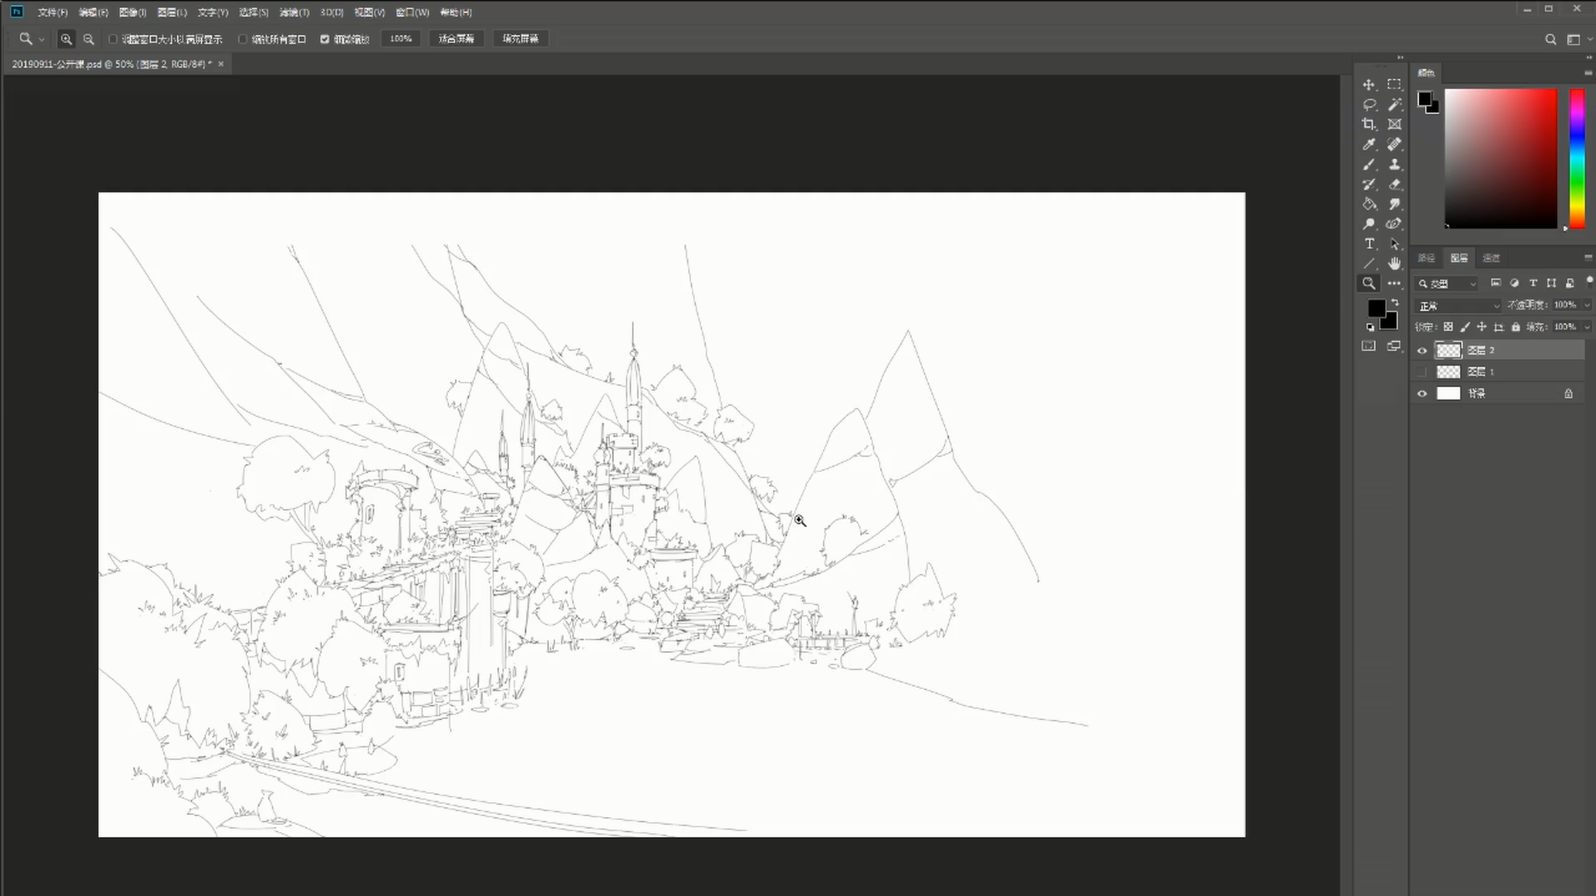Expand the layer opacity dropdown arrow

click(1586, 305)
